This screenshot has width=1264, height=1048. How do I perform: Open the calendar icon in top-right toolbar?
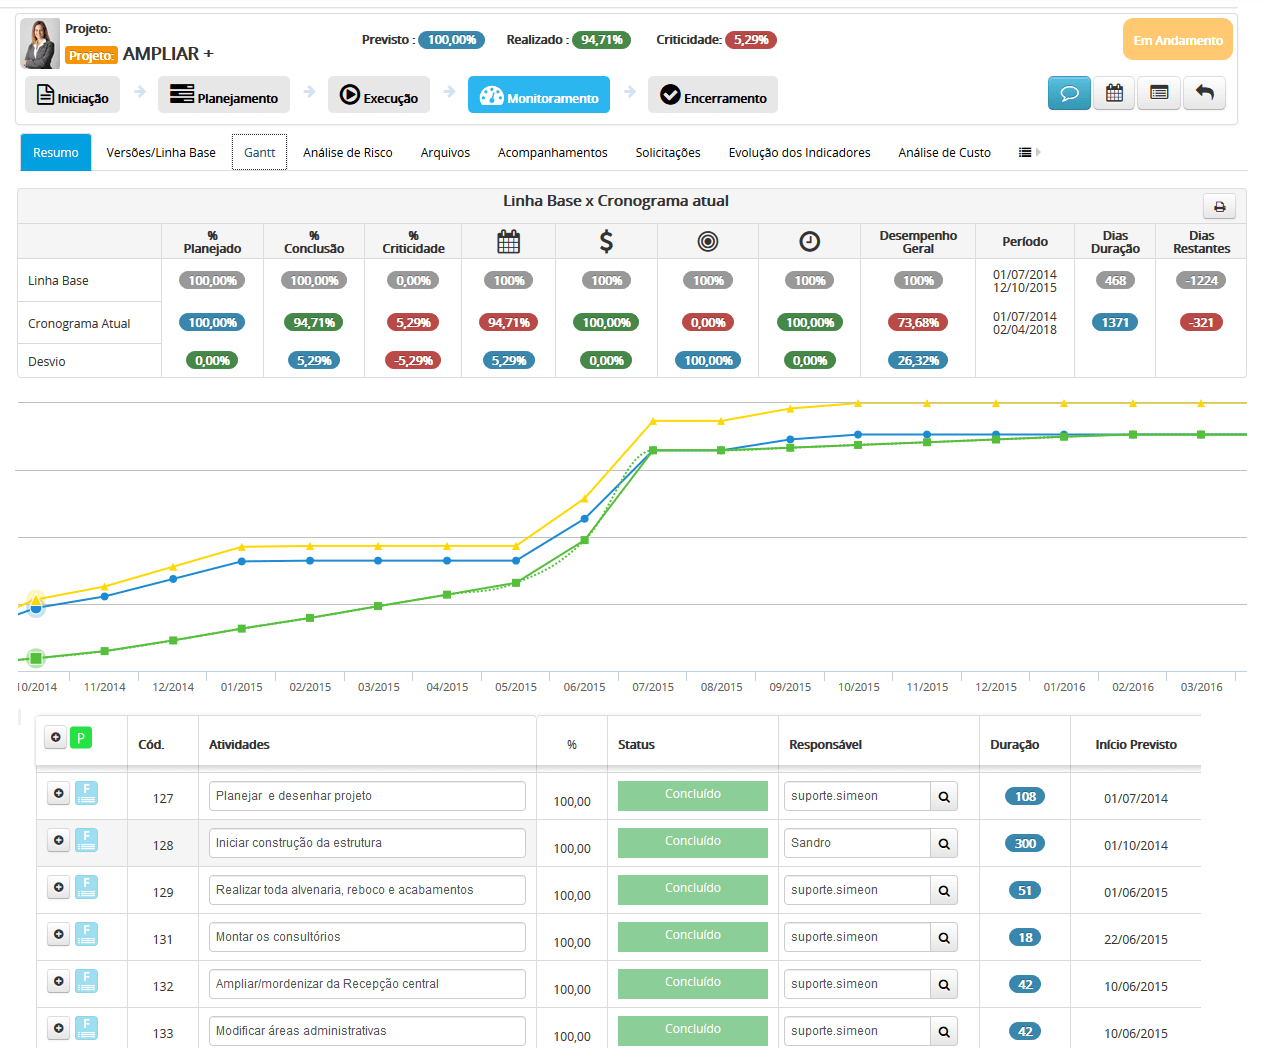[x=1114, y=93]
